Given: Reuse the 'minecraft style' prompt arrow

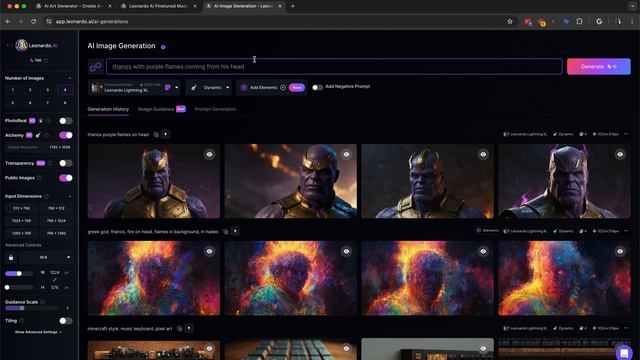Looking at the screenshot, I should coord(189,328).
